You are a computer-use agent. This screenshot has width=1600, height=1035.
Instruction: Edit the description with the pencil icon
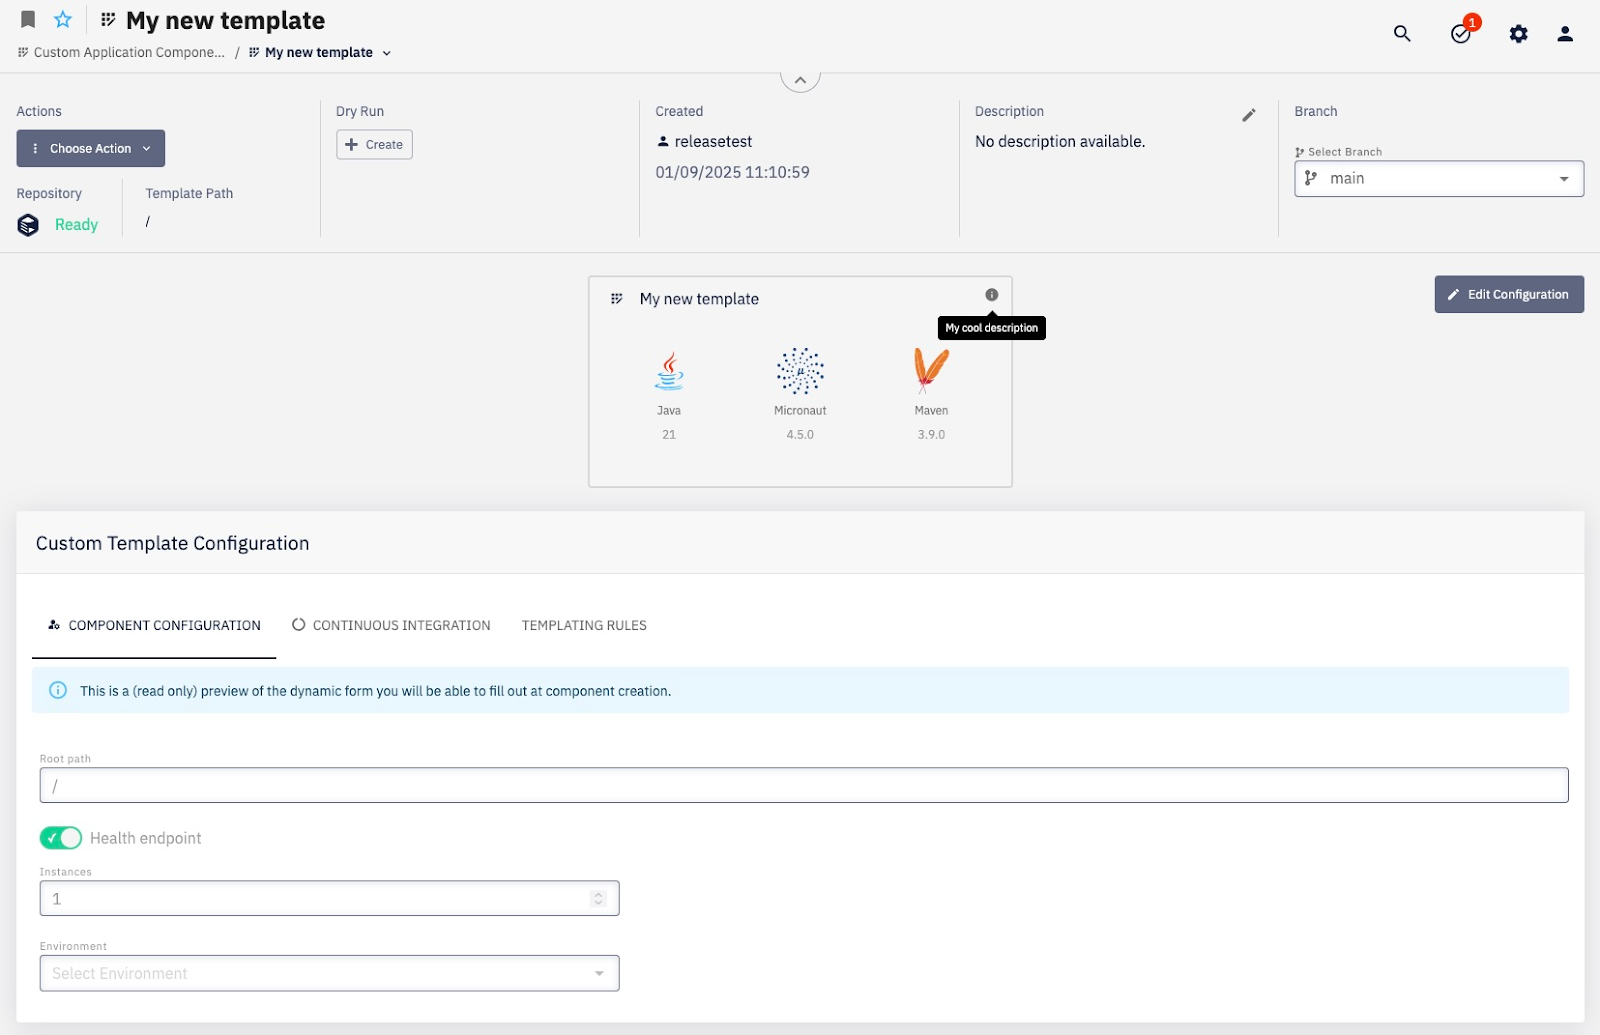tap(1248, 115)
